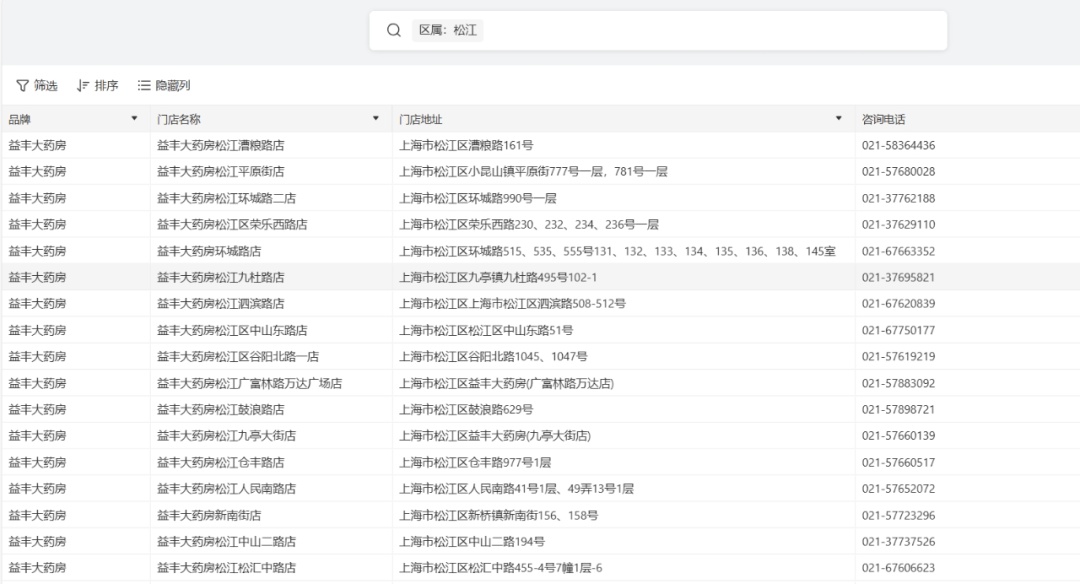Click the funnel icon next to 筛选
The width and height of the screenshot is (1080, 584).
point(22,86)
